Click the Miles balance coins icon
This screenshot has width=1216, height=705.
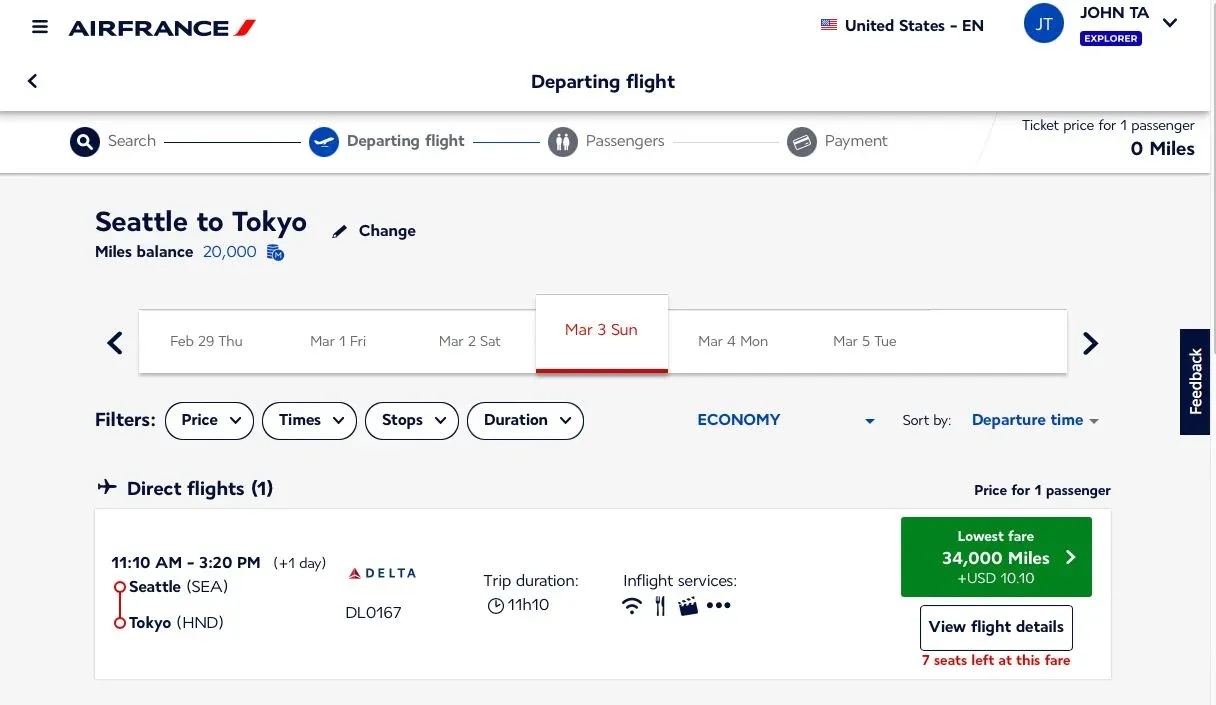(275, 253)
